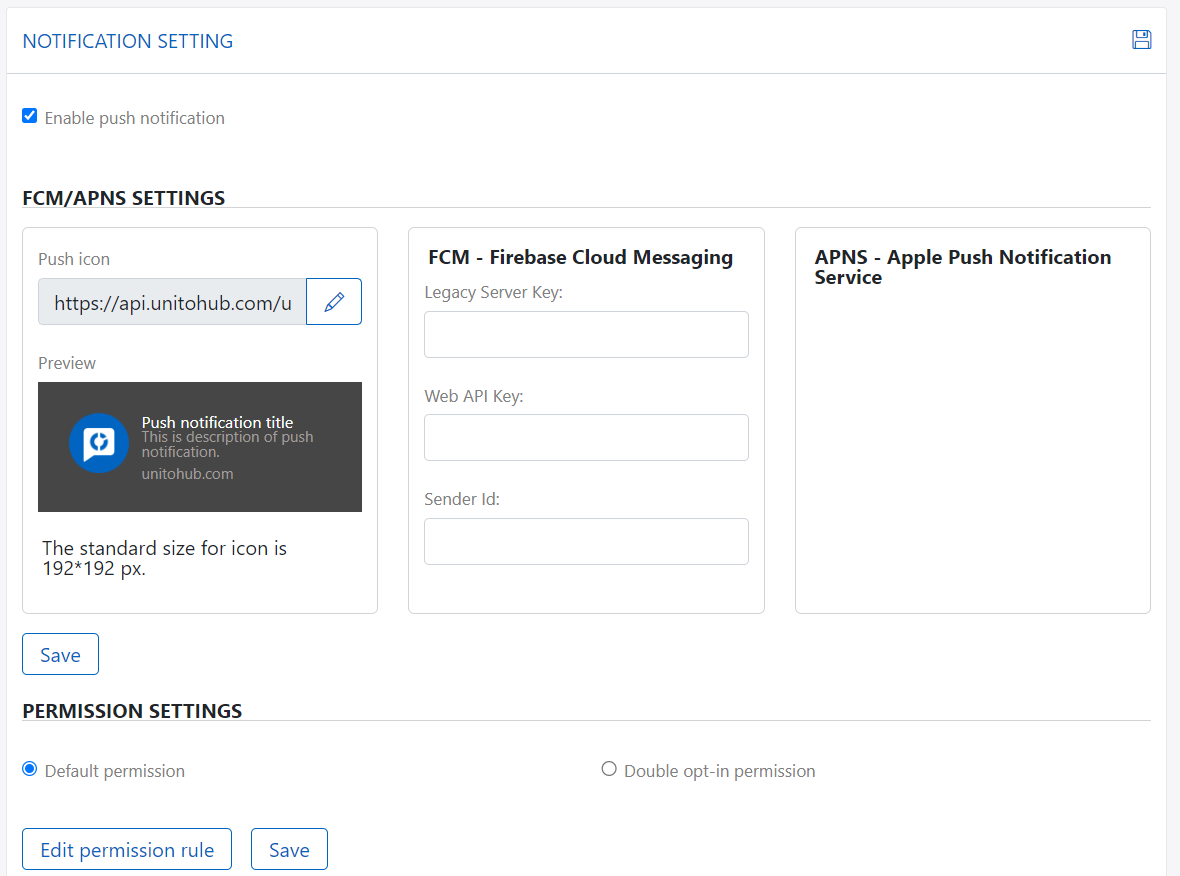Click Save in the permission settings section
This screenshot has width=1180, height=876.
pos(289,849)
